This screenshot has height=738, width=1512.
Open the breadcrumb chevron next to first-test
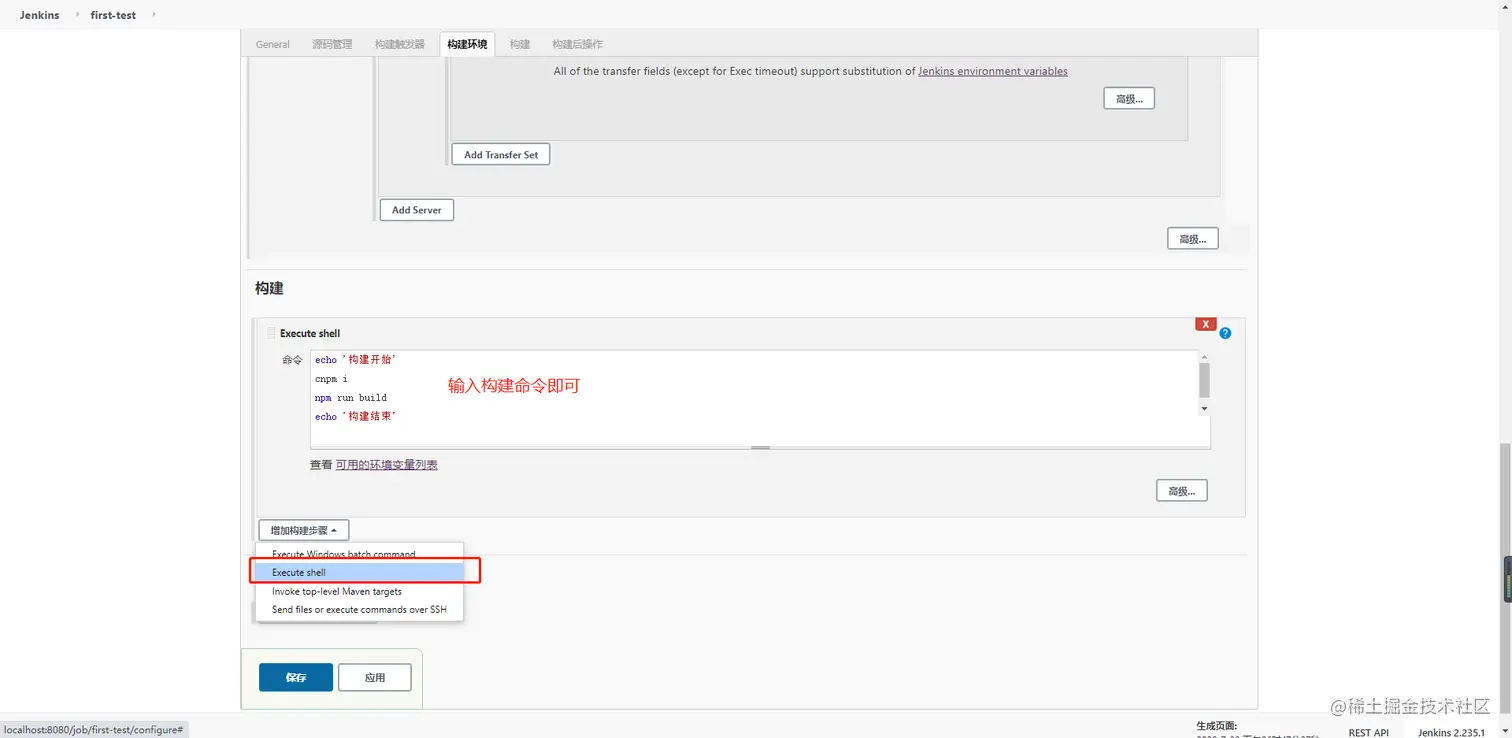[x=152, y=15]
